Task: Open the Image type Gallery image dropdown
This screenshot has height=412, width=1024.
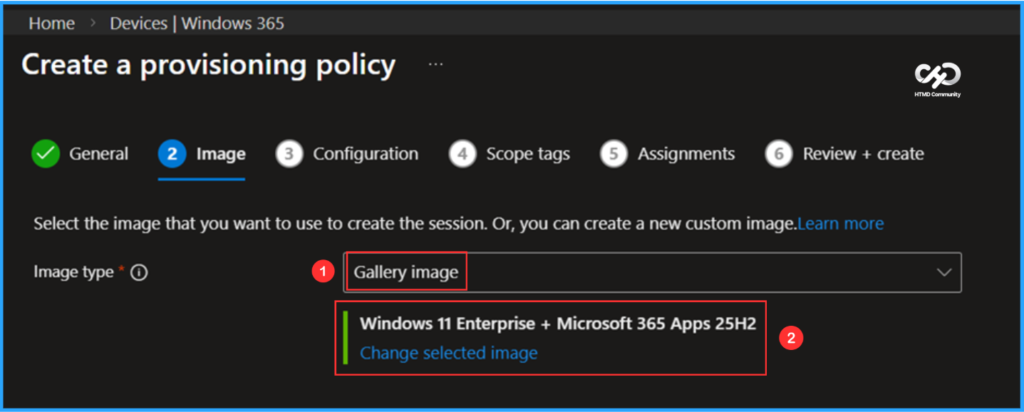Action: (652, 272)
